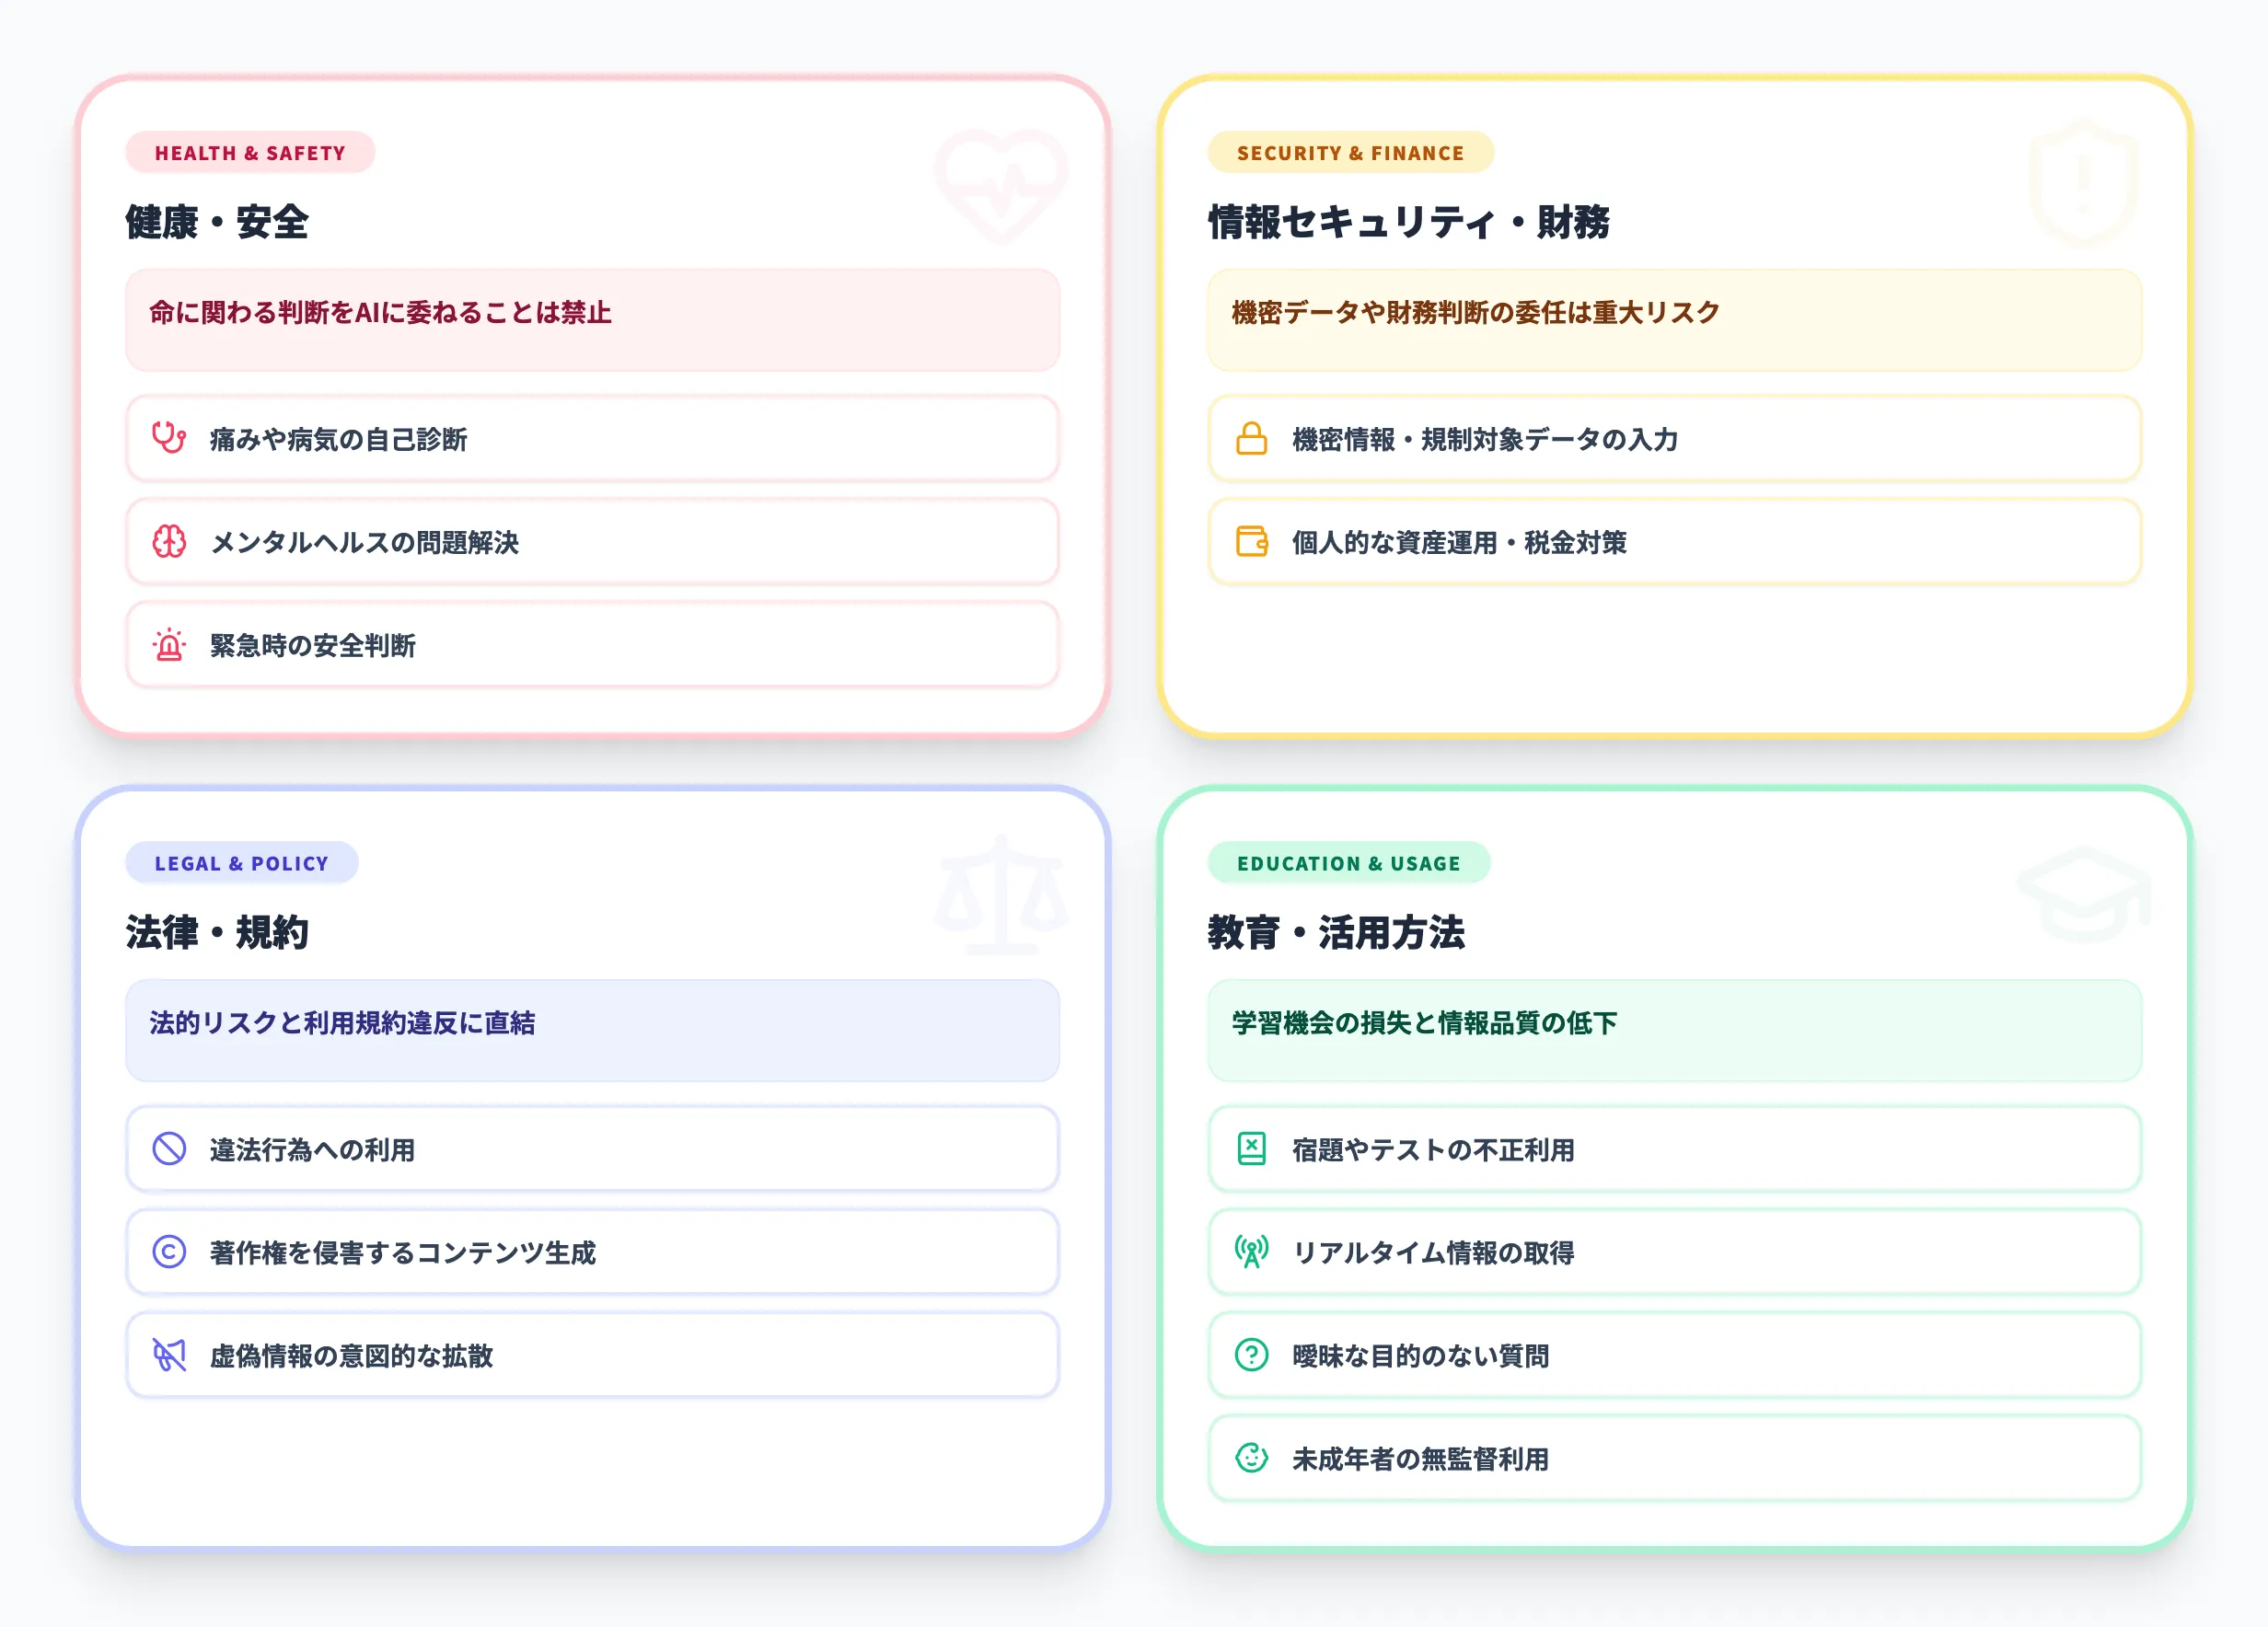Click the brain icon beside メンタルヘルスの問題解決
Image resolution: width=2268 pixels, height=1627 pixels.
(170, 543)
